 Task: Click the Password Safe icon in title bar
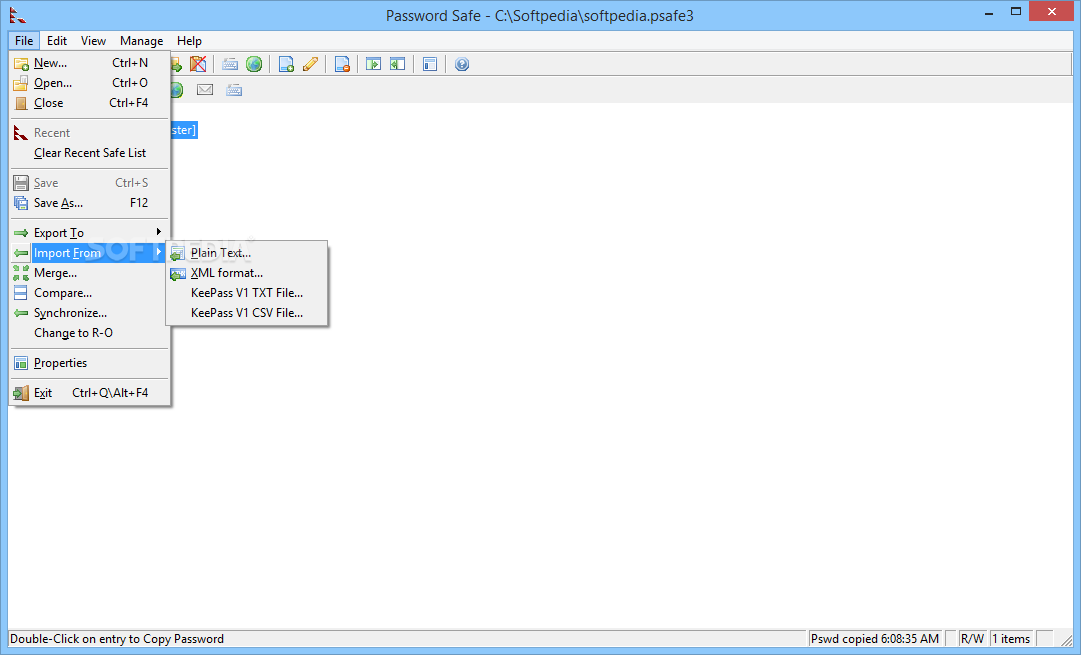[18, 14]
